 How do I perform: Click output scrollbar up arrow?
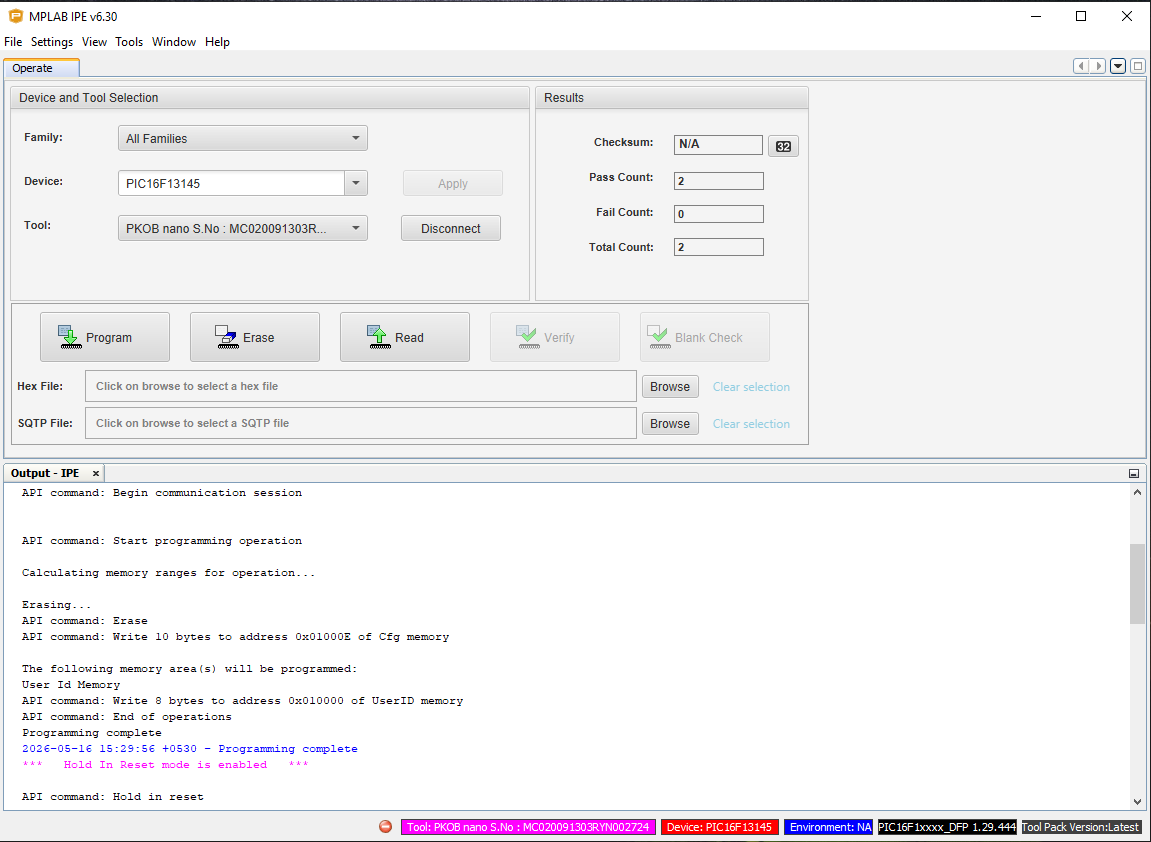click(1137, 493)
